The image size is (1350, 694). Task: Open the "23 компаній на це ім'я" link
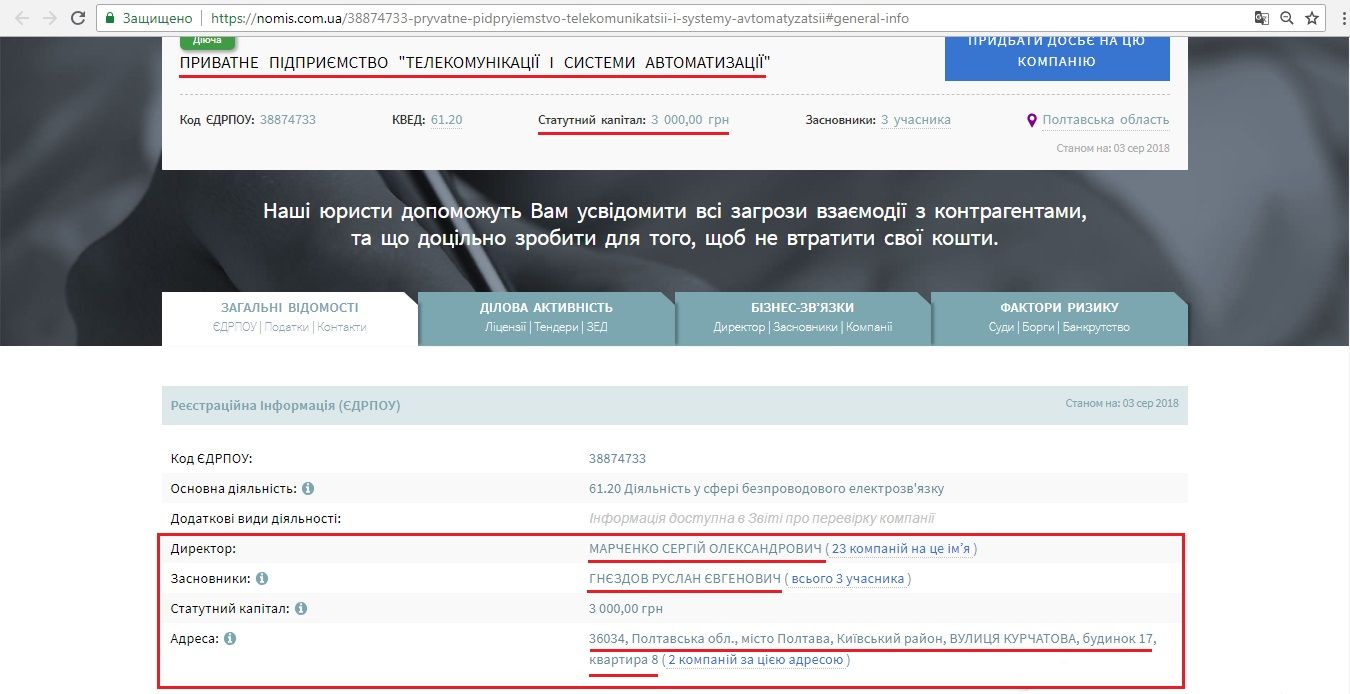coord(903,548)
